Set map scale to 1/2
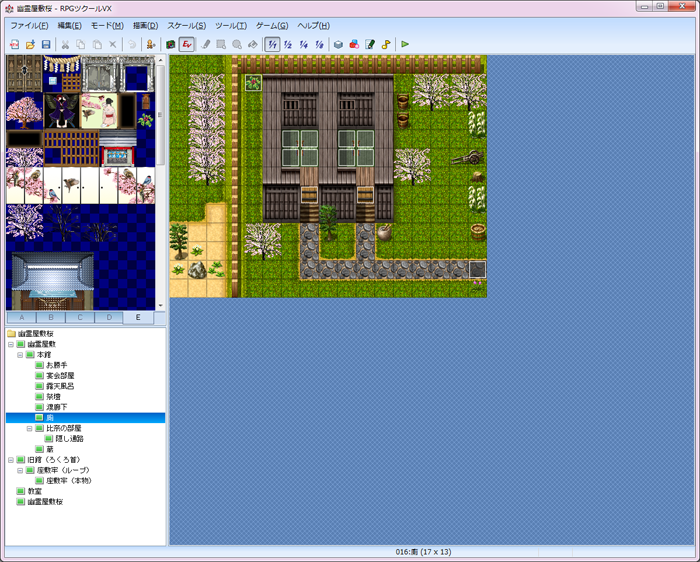The width and height of the screenshot is (700, 562). [x=288, y=44]
